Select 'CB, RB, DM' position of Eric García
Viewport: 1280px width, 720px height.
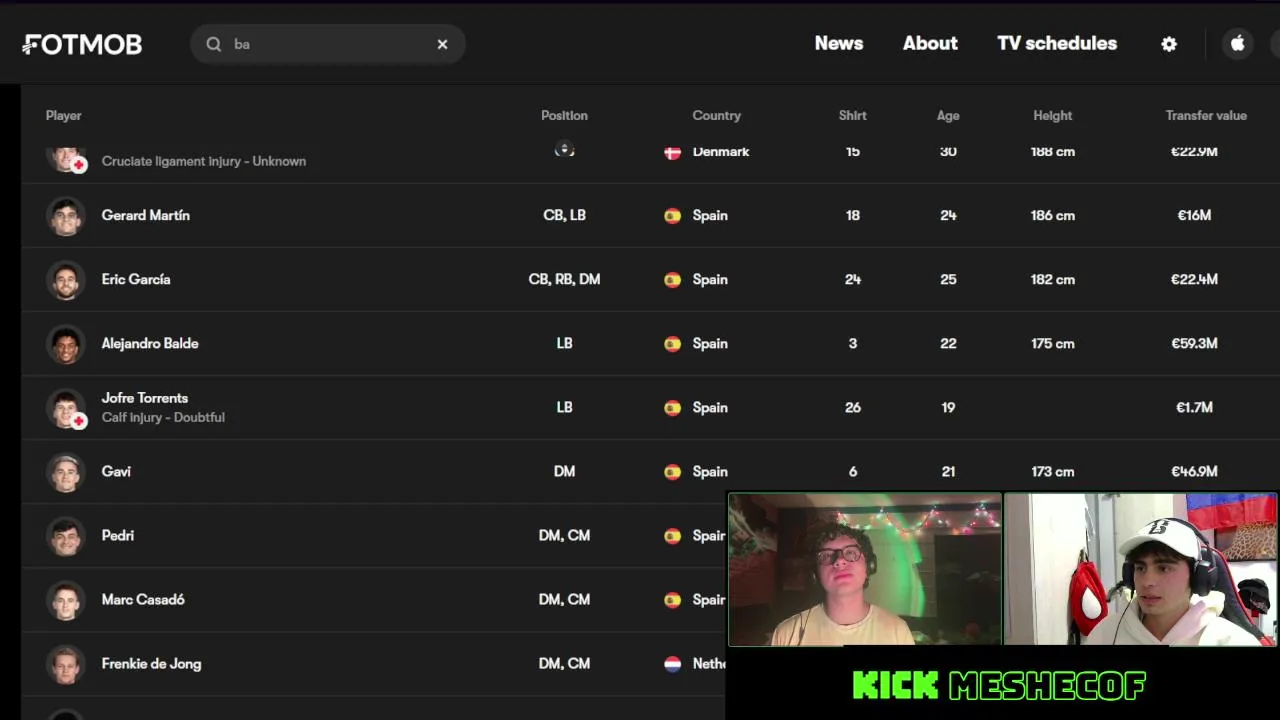point(564,279)
